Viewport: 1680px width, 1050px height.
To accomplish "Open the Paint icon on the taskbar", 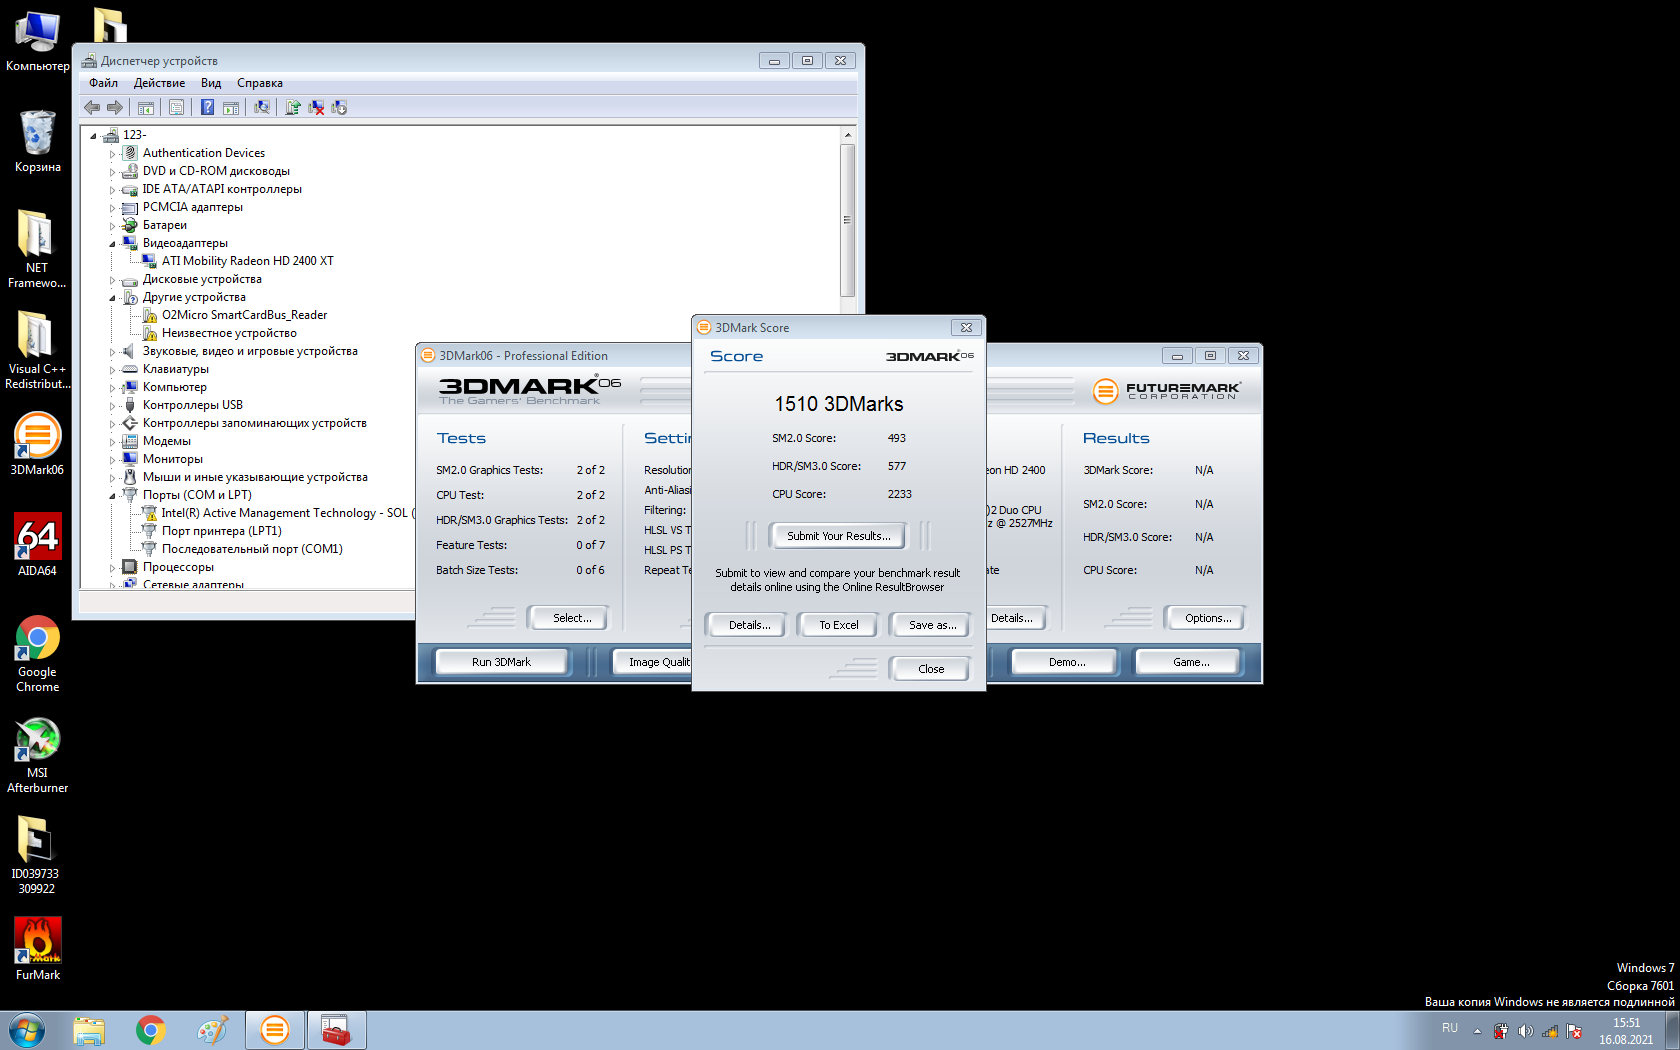I will pos(213,1030).
